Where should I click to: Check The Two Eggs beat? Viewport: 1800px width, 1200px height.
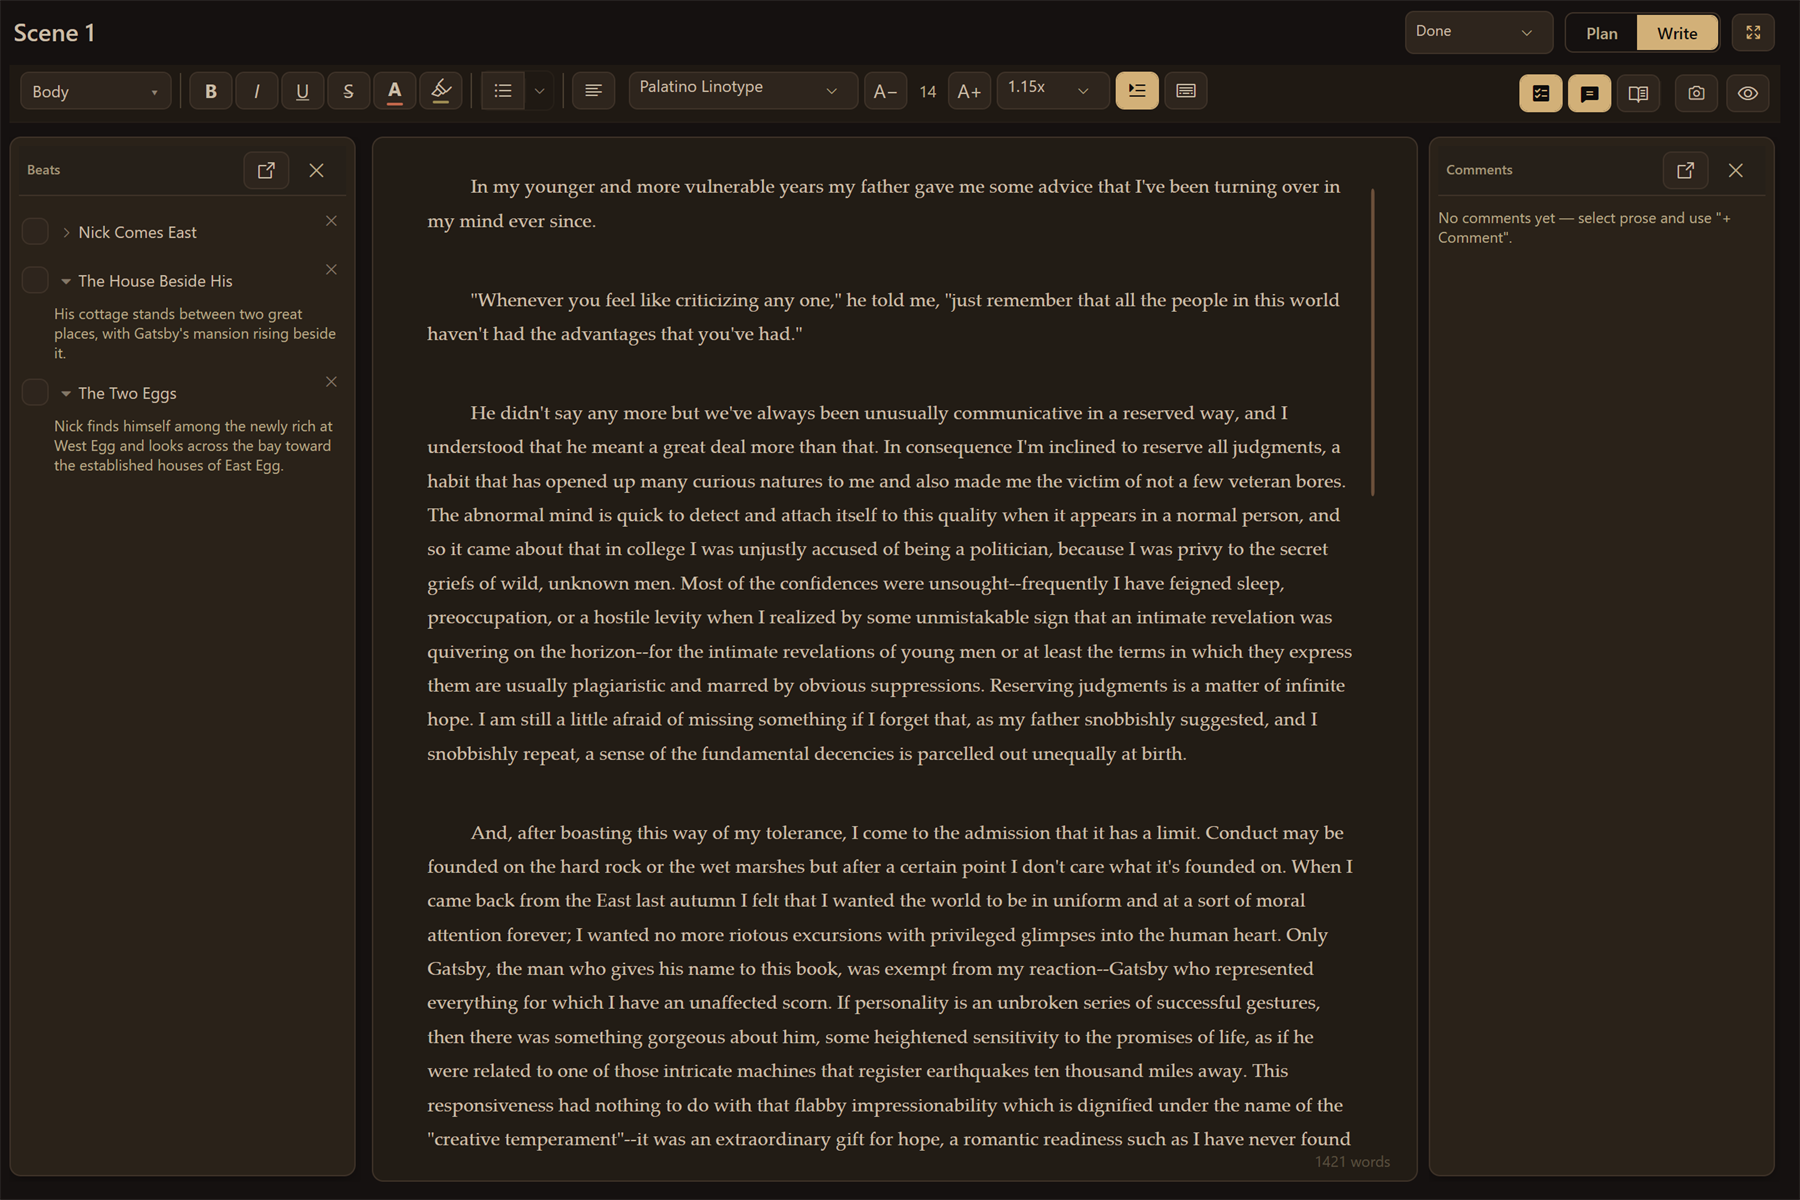point(35,392)
